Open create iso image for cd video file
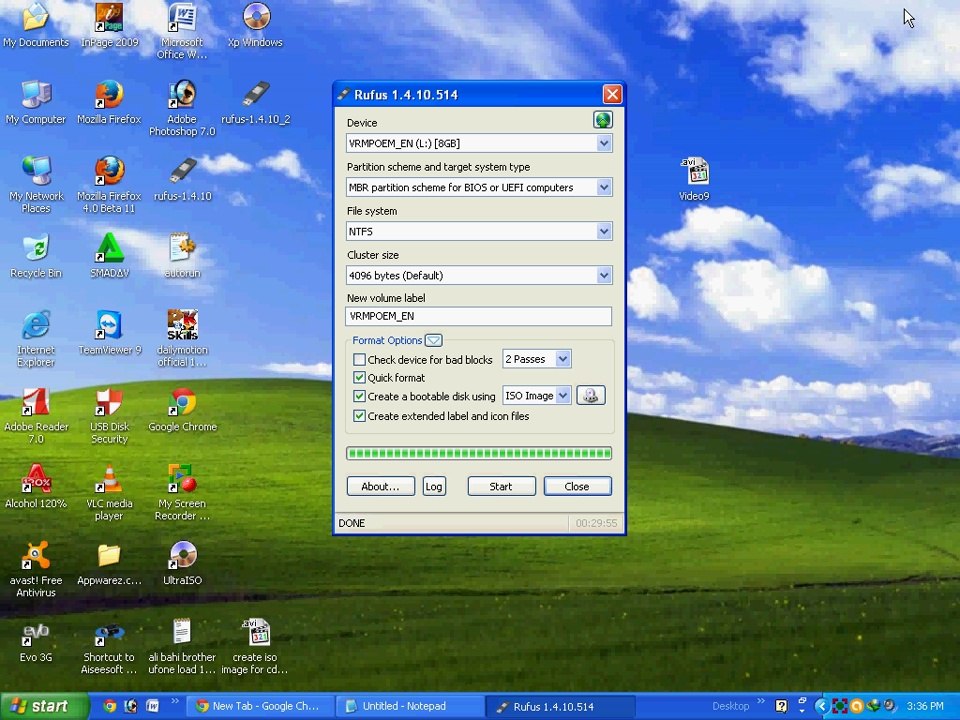This screenshot has width=960, height=720. (255, 647)
